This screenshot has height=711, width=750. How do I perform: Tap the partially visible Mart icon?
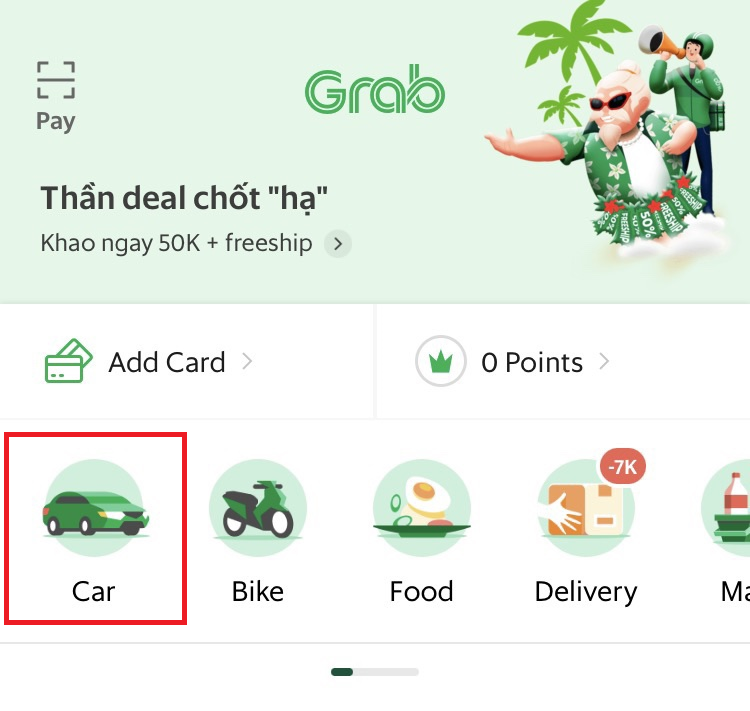coord(726,508)
